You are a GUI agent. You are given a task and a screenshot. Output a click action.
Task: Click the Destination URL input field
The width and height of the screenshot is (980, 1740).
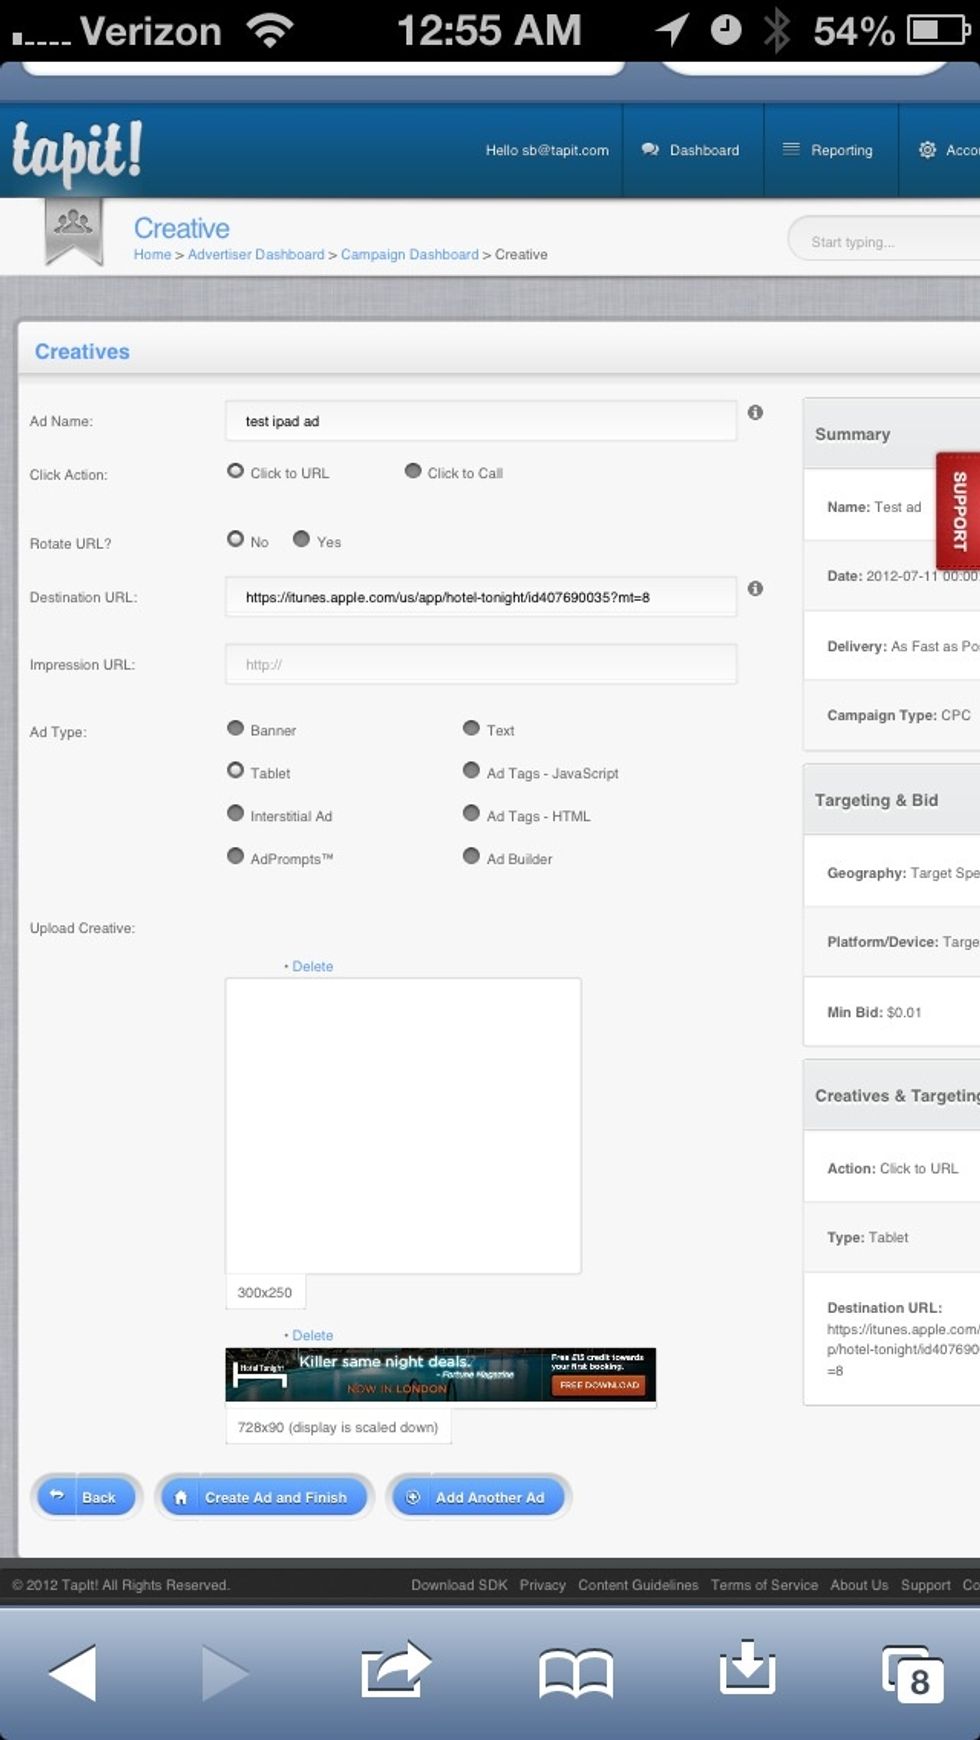click(481, 597)
